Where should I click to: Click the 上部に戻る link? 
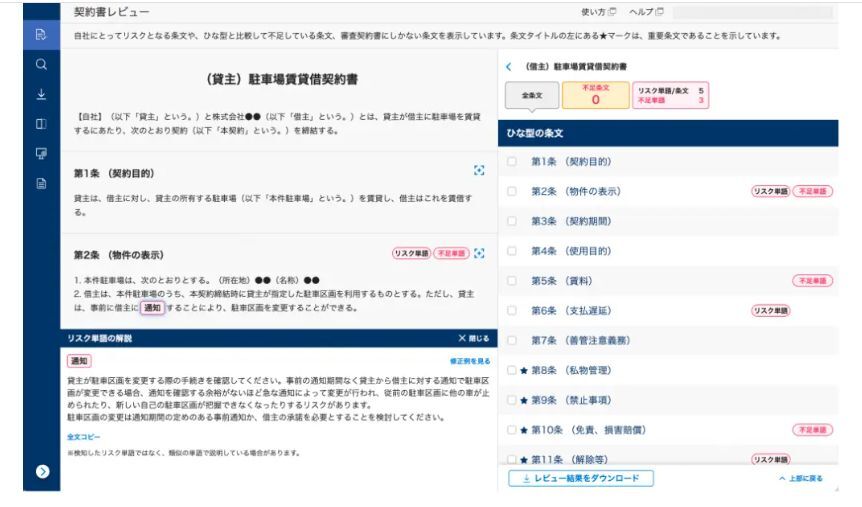pyautogui.click(x=801, y=478)
